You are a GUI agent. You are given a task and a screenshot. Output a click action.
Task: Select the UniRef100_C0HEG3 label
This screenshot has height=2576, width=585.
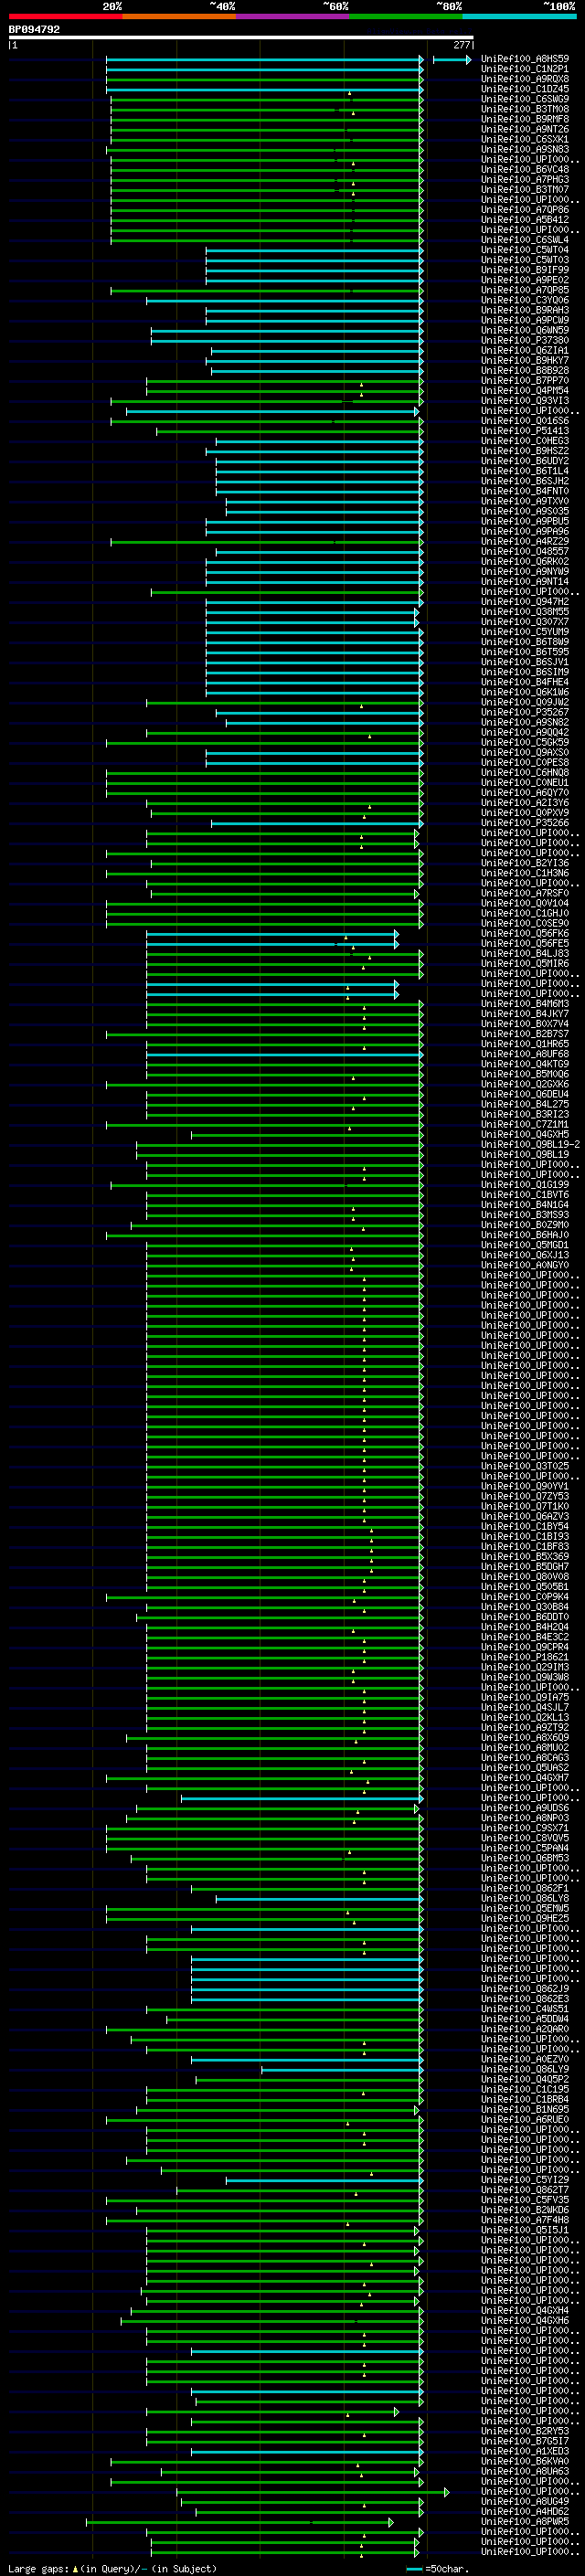coord(525,441)
